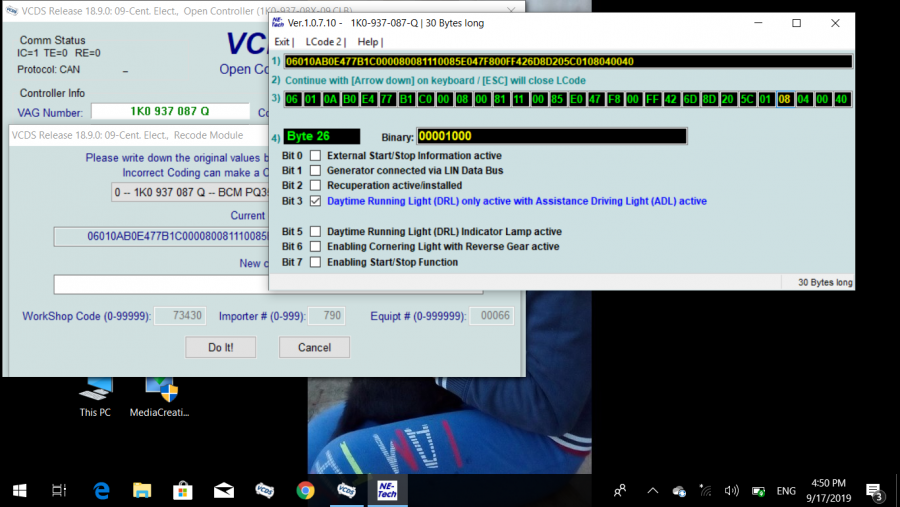Click the Binary value field 00001000
The height and width of the screenshot is (507, 900).
(x=552, y=136)
